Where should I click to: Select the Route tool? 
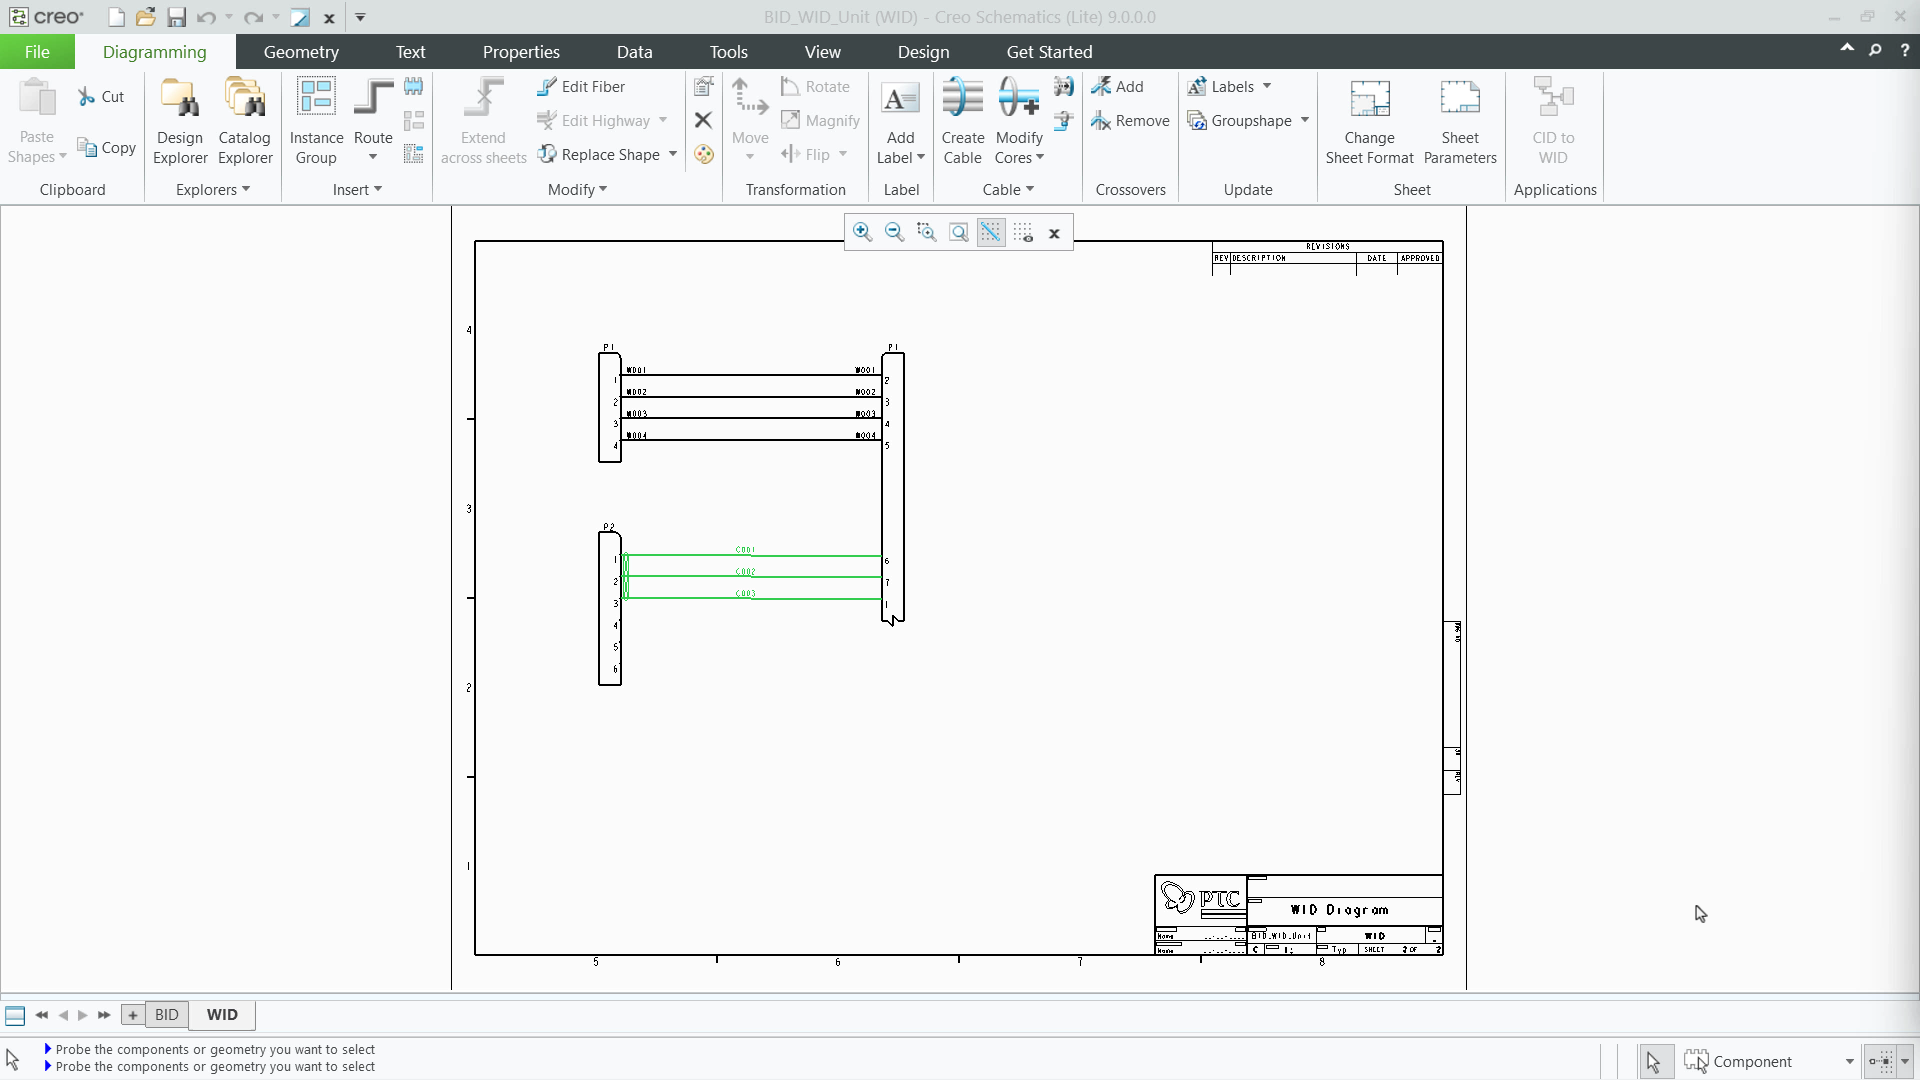point(373,121)
